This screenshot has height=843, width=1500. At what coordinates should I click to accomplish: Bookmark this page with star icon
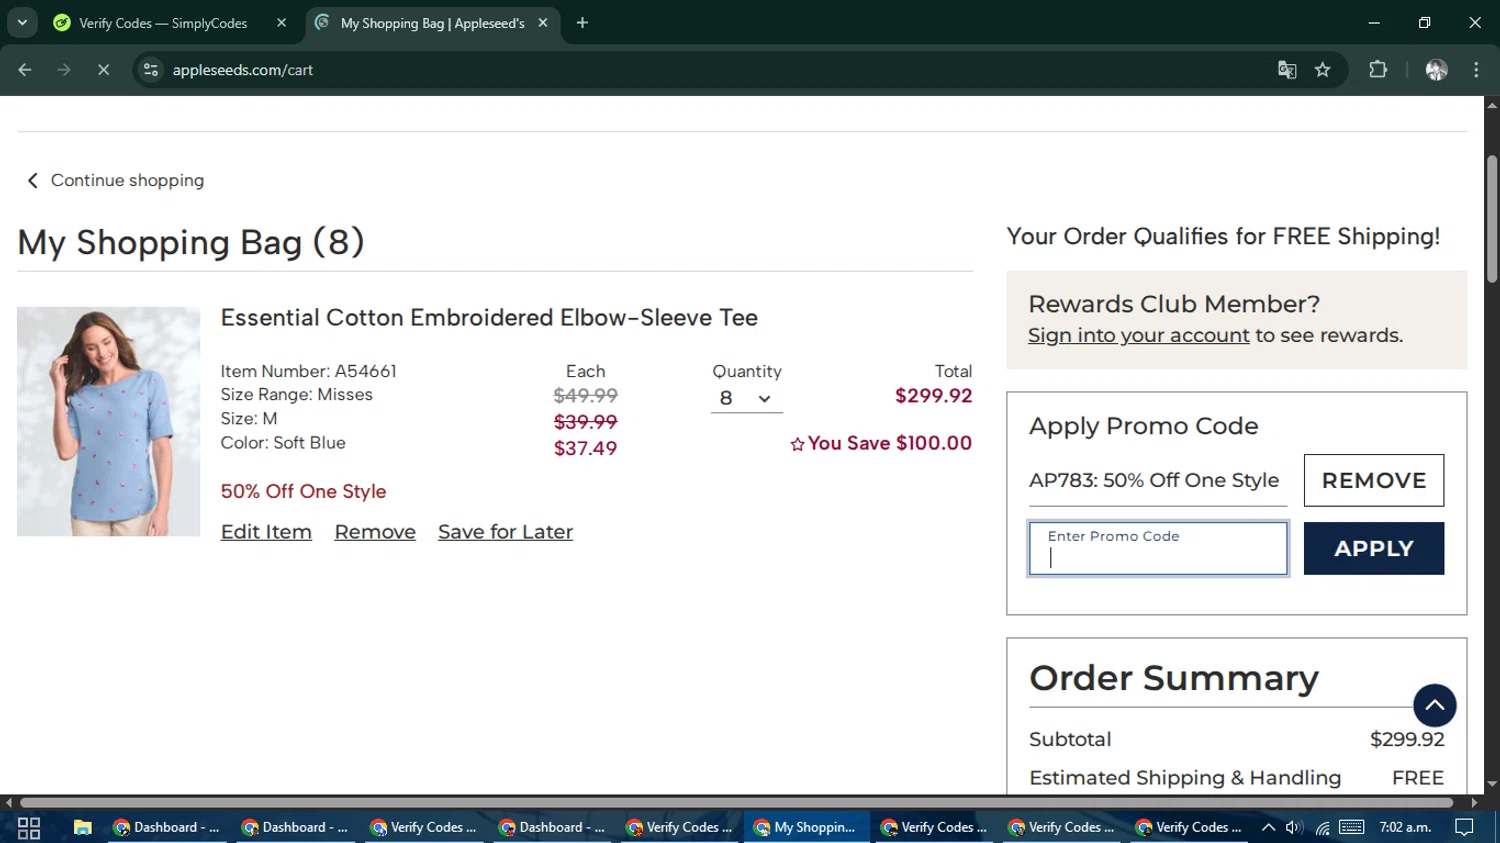pyautogui.click(x=1323, y=70)
